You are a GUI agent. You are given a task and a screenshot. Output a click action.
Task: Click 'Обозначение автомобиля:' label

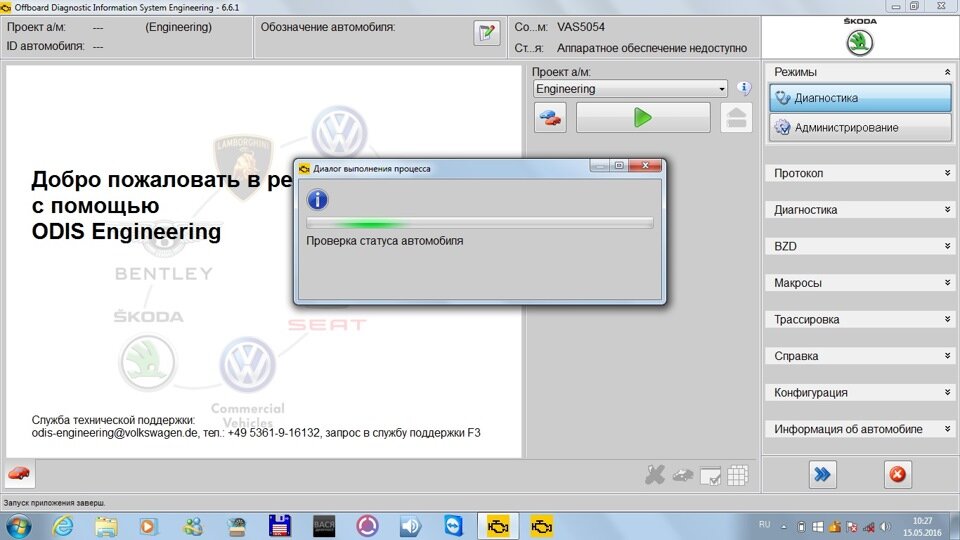point(328,27)
